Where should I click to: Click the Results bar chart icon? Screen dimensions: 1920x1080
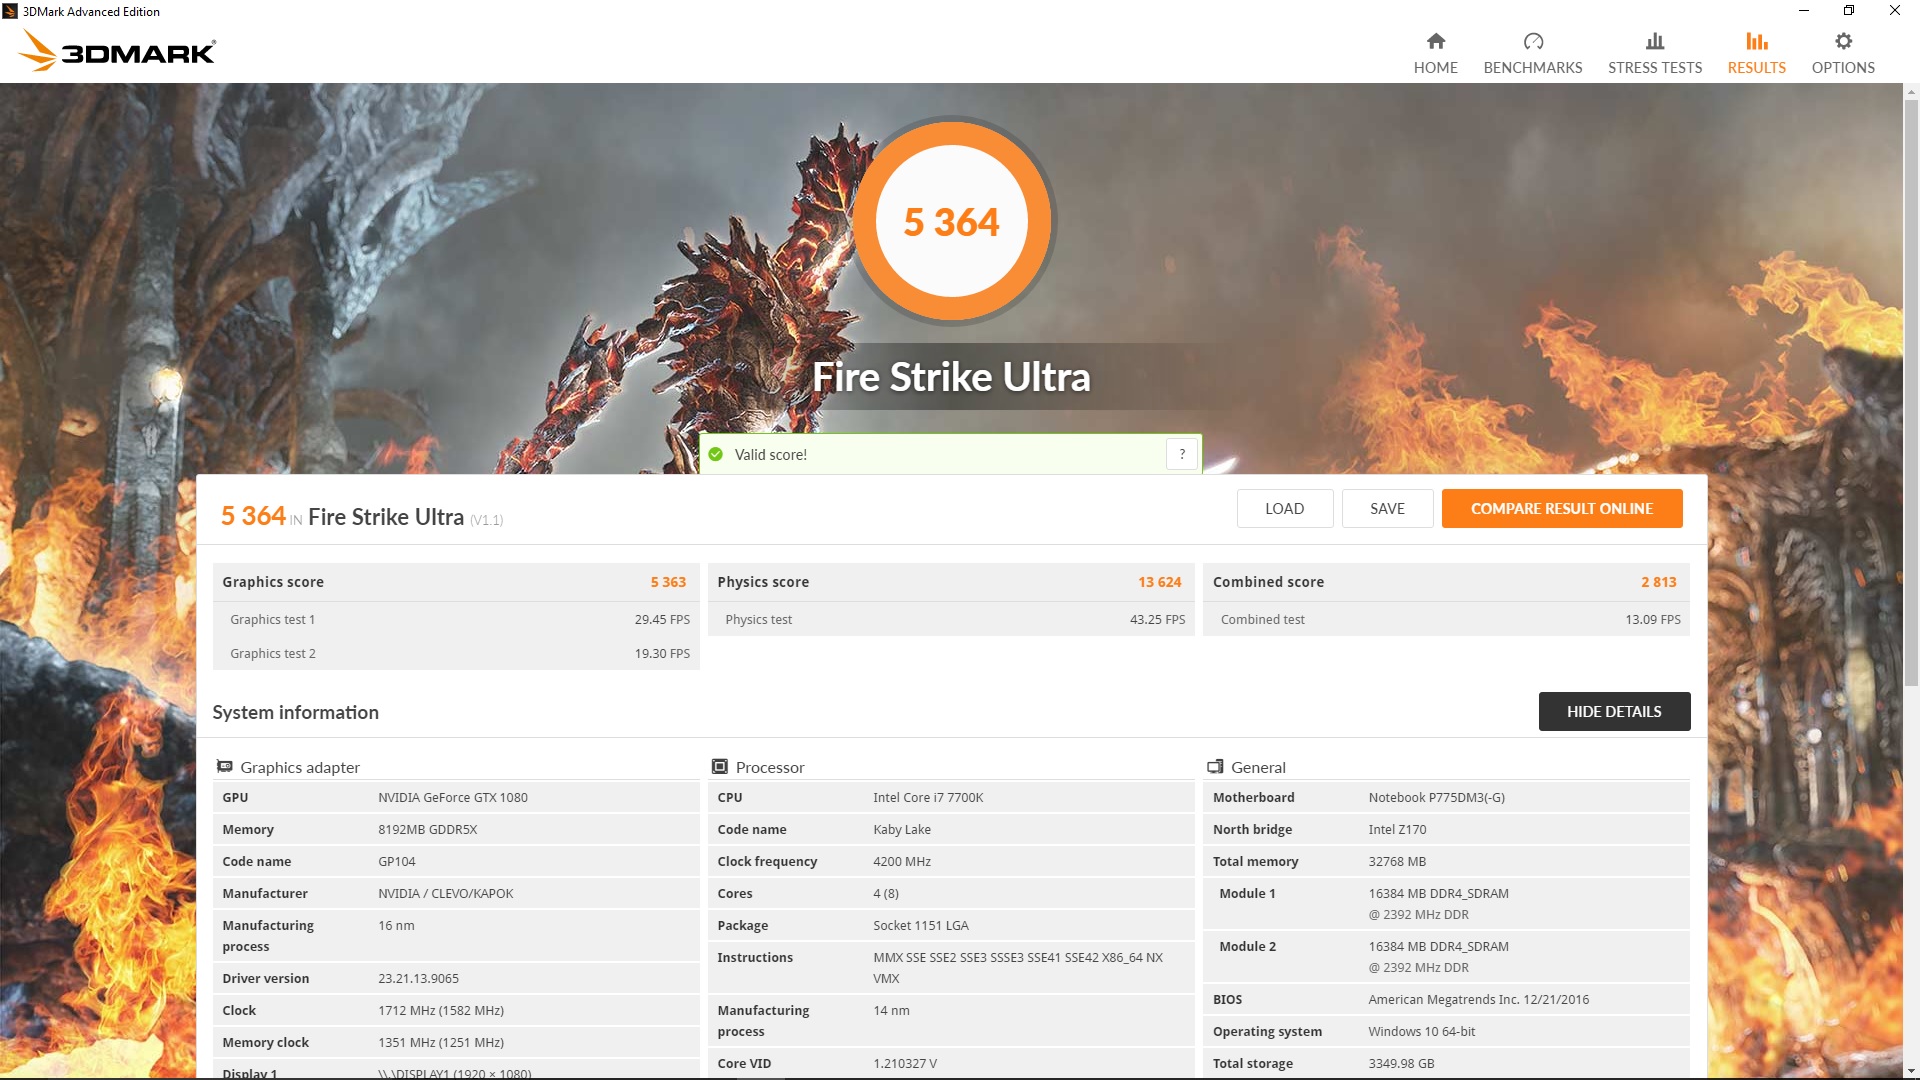pos(1757,41)
